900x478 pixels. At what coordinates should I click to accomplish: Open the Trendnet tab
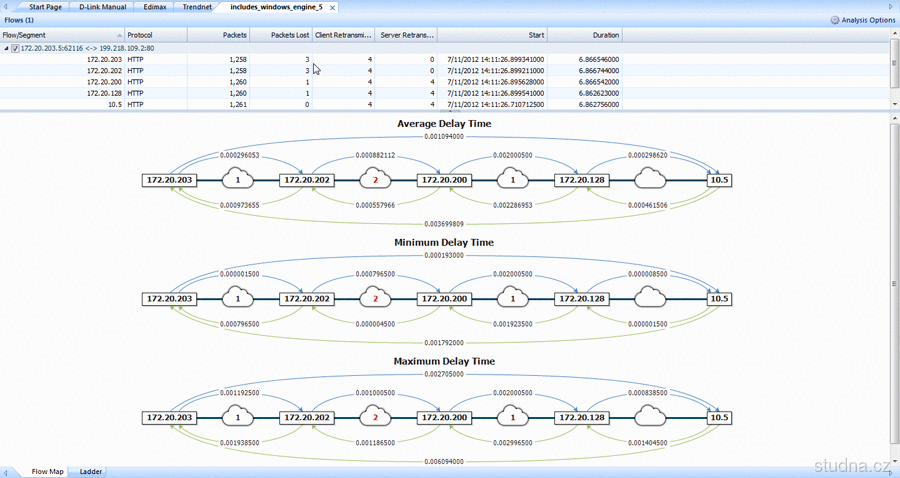pos(197,7)
